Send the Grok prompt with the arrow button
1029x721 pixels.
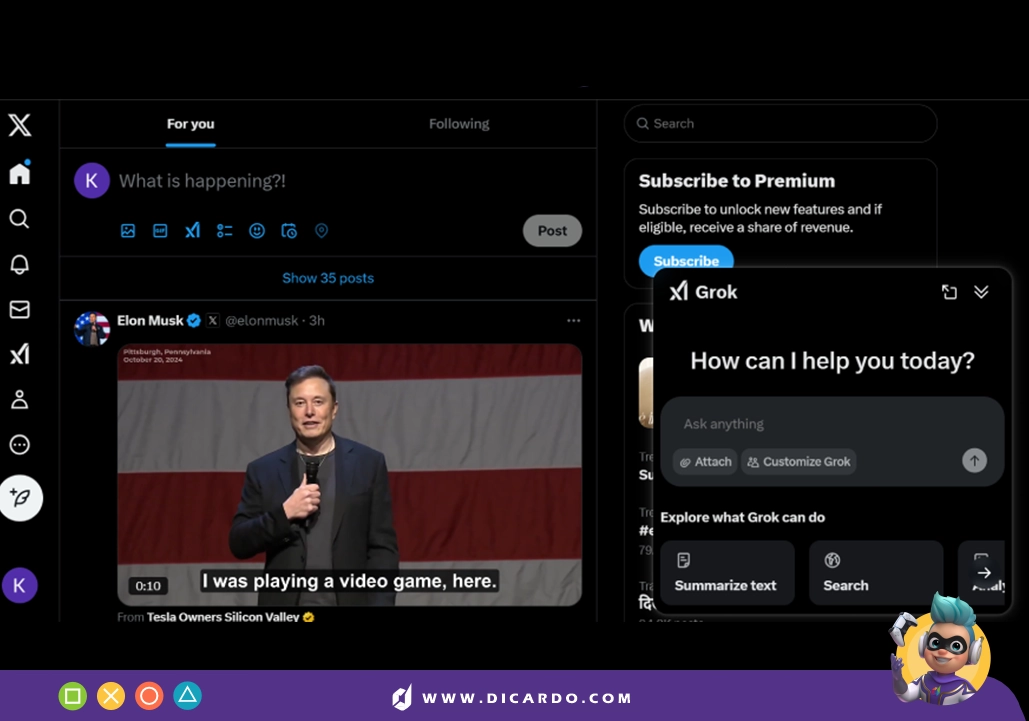click(x=975, y=461)
